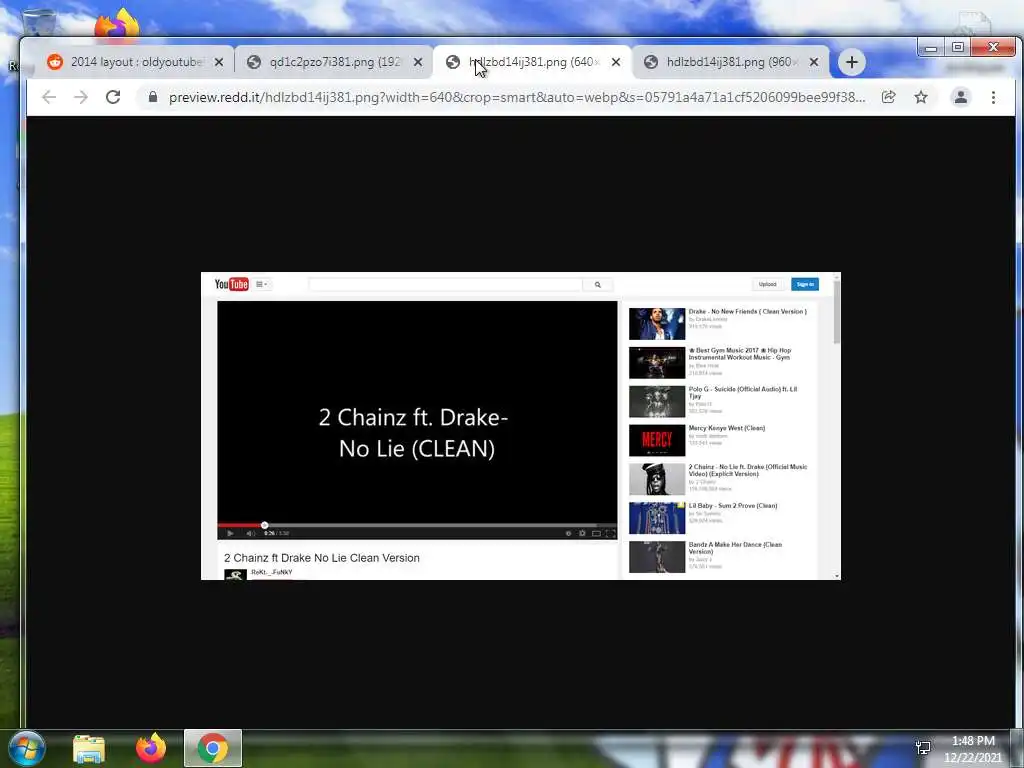The width and height of the screenshot is (1024, 768).
Task: Mute the video using the speaker icon
Action: tap(250, 534)
